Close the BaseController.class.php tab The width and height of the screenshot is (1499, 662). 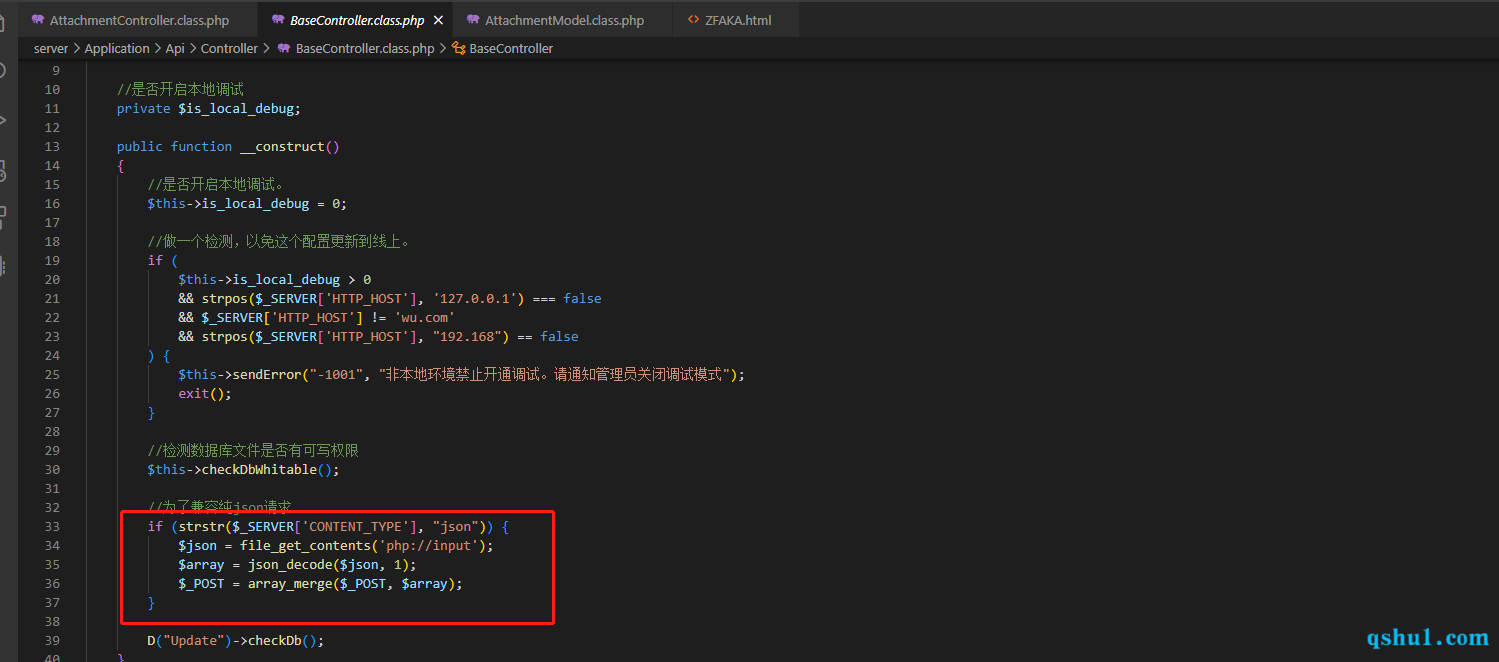coord(438,20)
